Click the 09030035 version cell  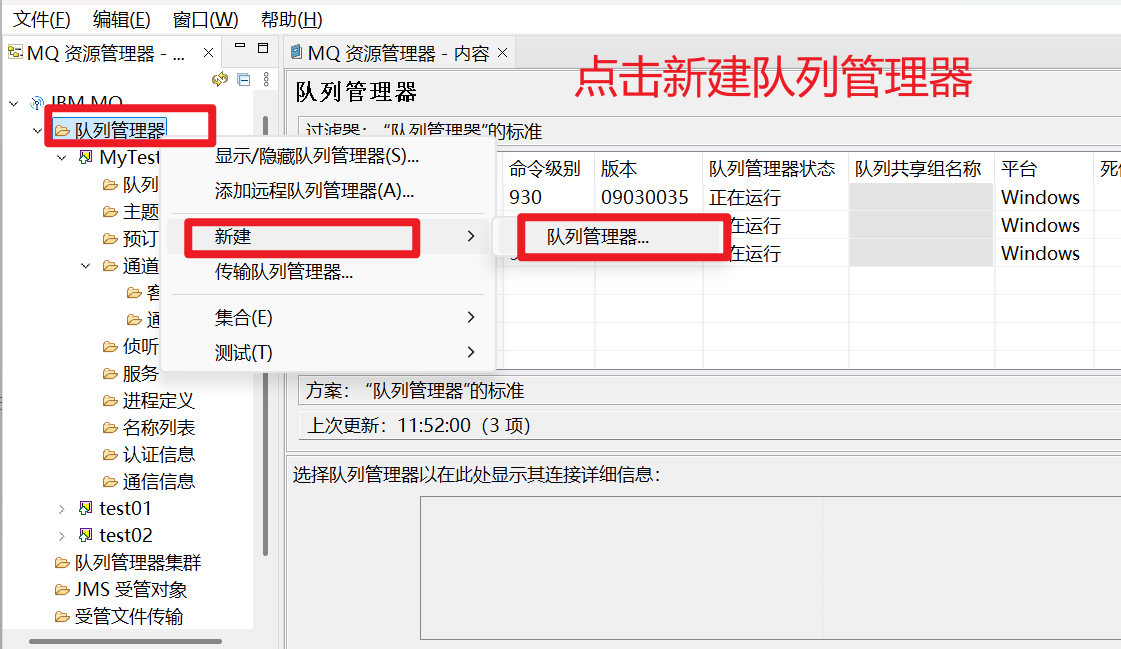pyautogui.click(x=644, y=197)
